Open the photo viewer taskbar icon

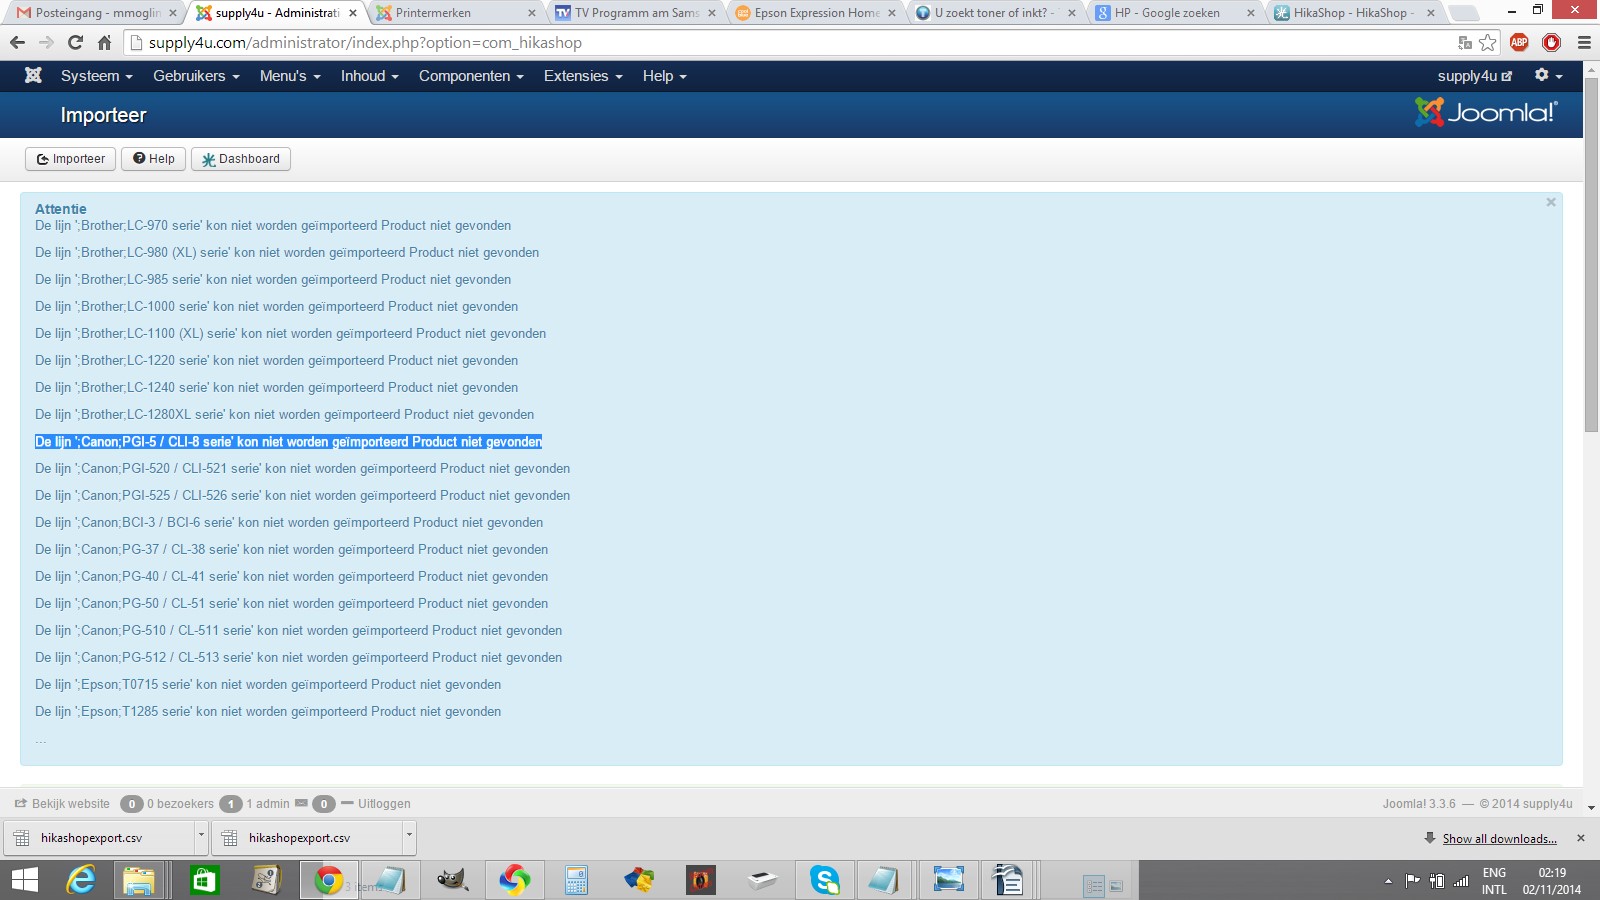[948, 880]
